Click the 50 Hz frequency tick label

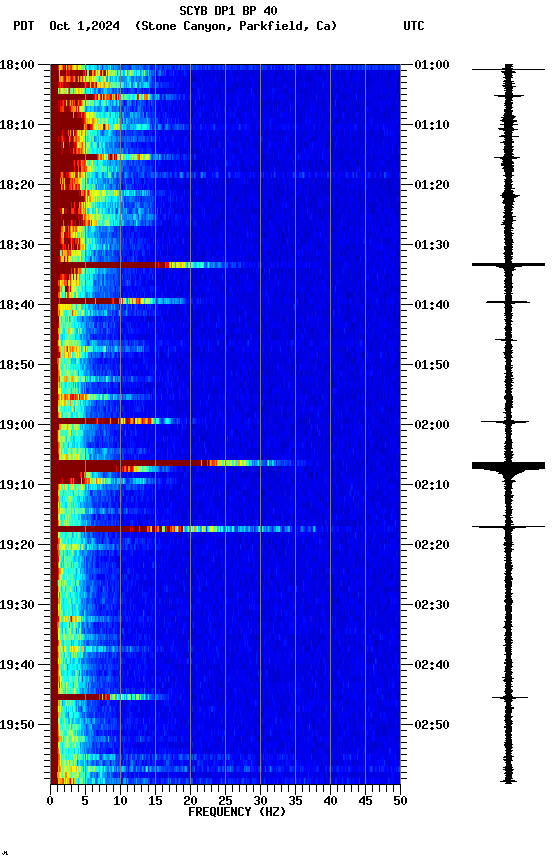(x=401, y=801)
